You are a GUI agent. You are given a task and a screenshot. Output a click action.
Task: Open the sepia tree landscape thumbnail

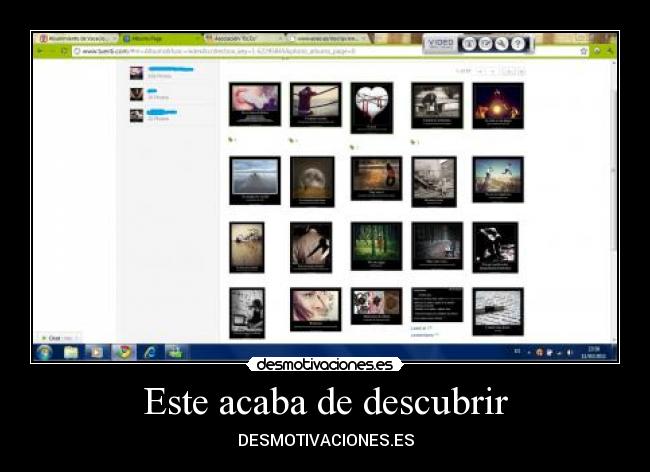(247, 247)
